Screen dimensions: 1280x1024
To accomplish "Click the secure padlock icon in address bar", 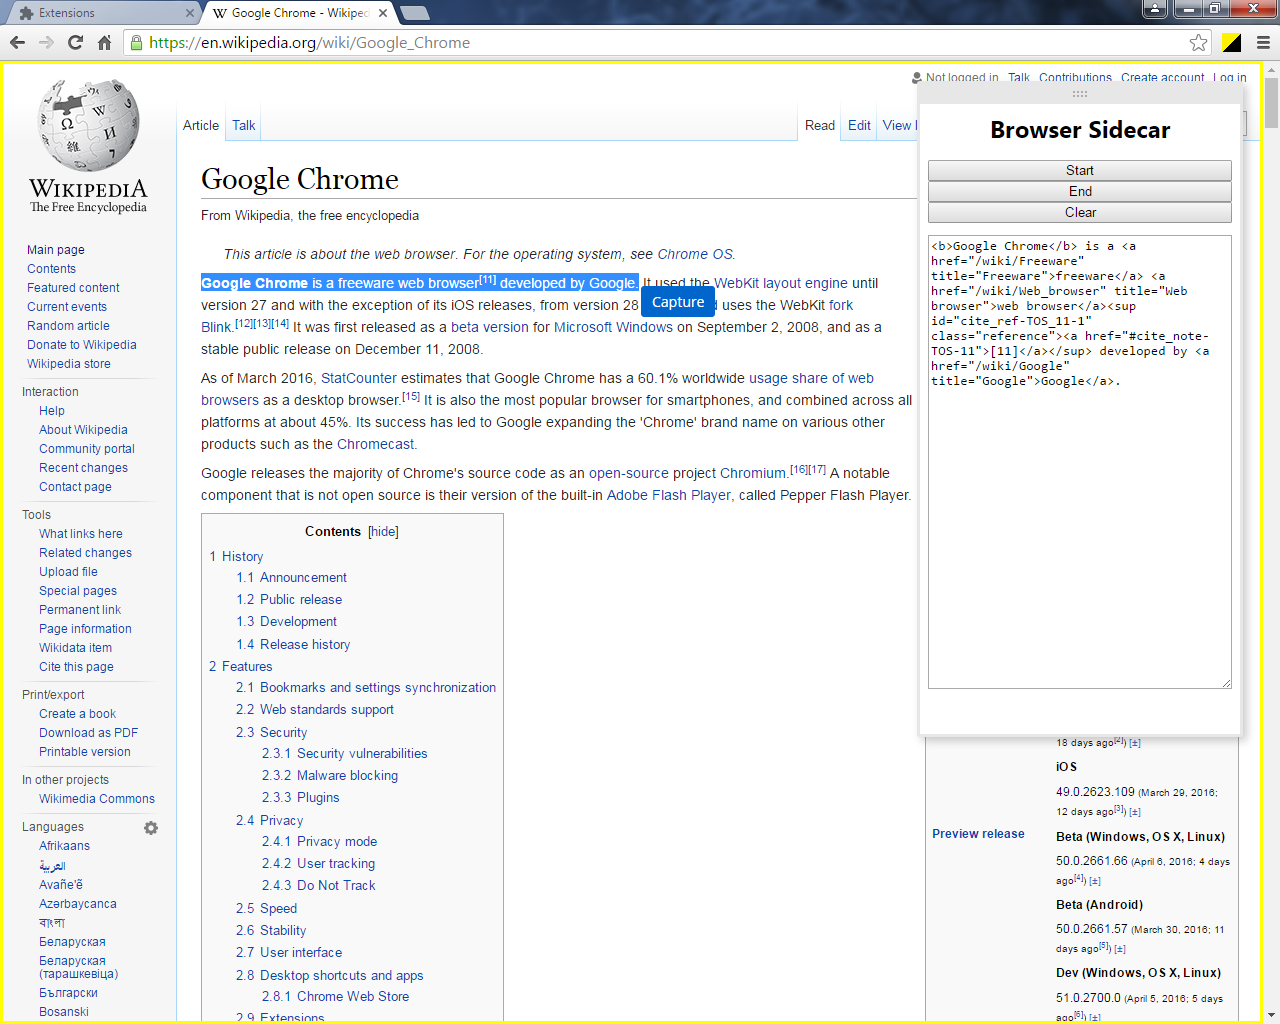I will (x=136, y=42).
